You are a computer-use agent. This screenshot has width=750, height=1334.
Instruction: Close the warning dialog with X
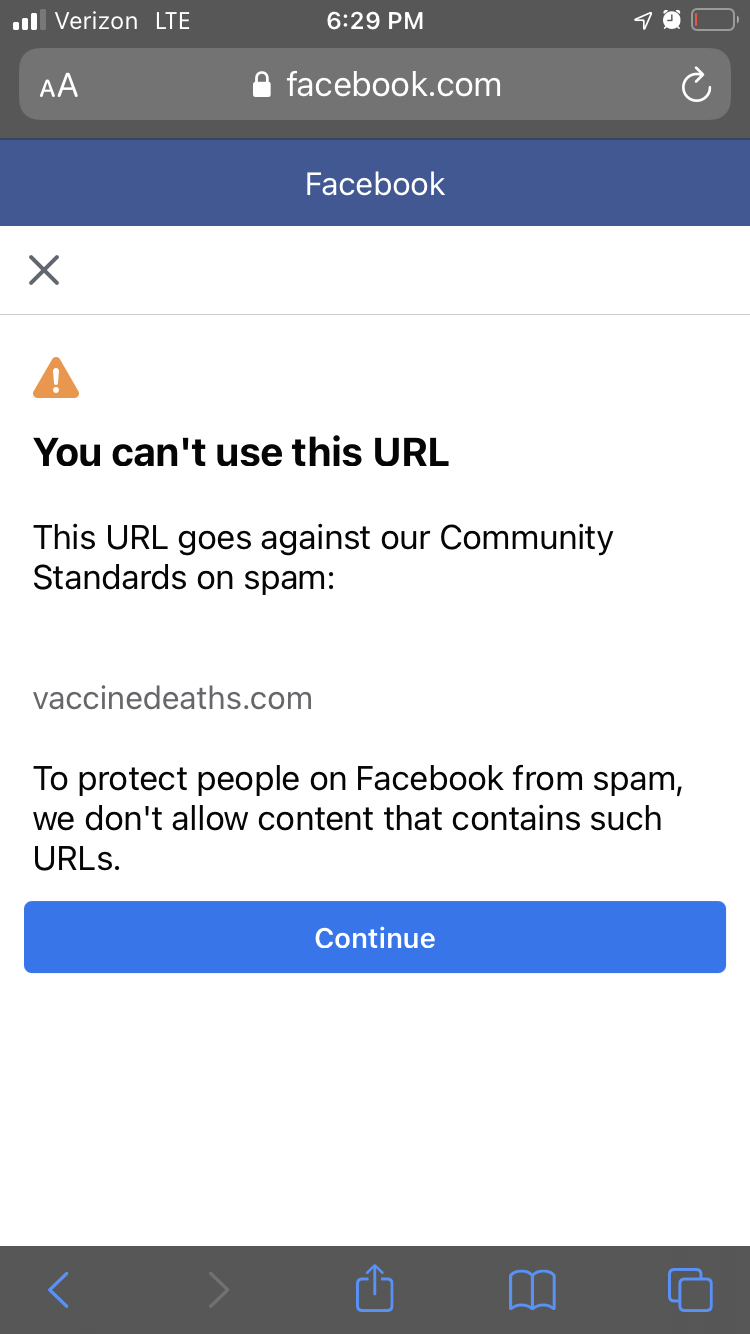pos(44,270)
